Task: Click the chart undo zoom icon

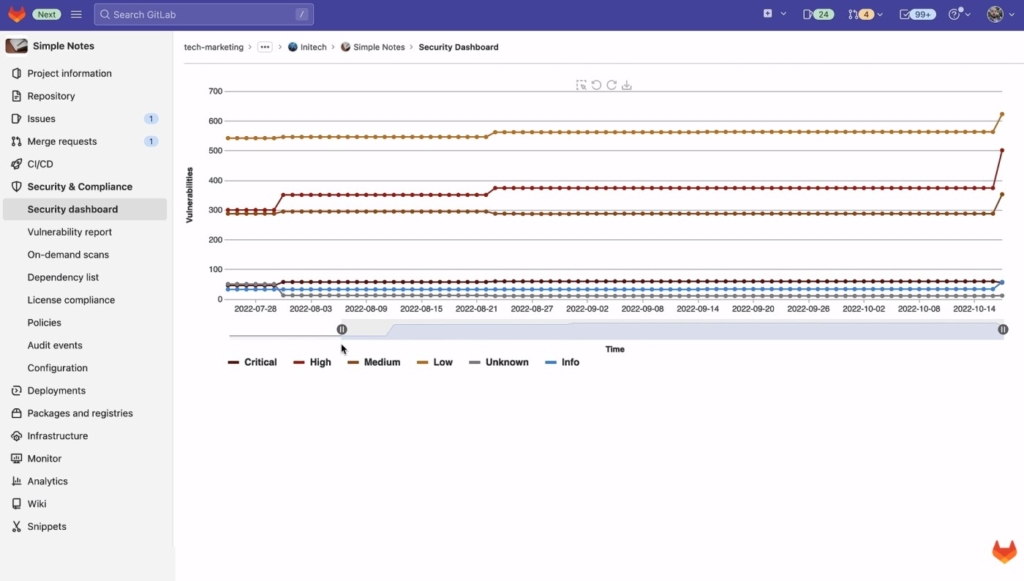Action: (x=597, y=85)
